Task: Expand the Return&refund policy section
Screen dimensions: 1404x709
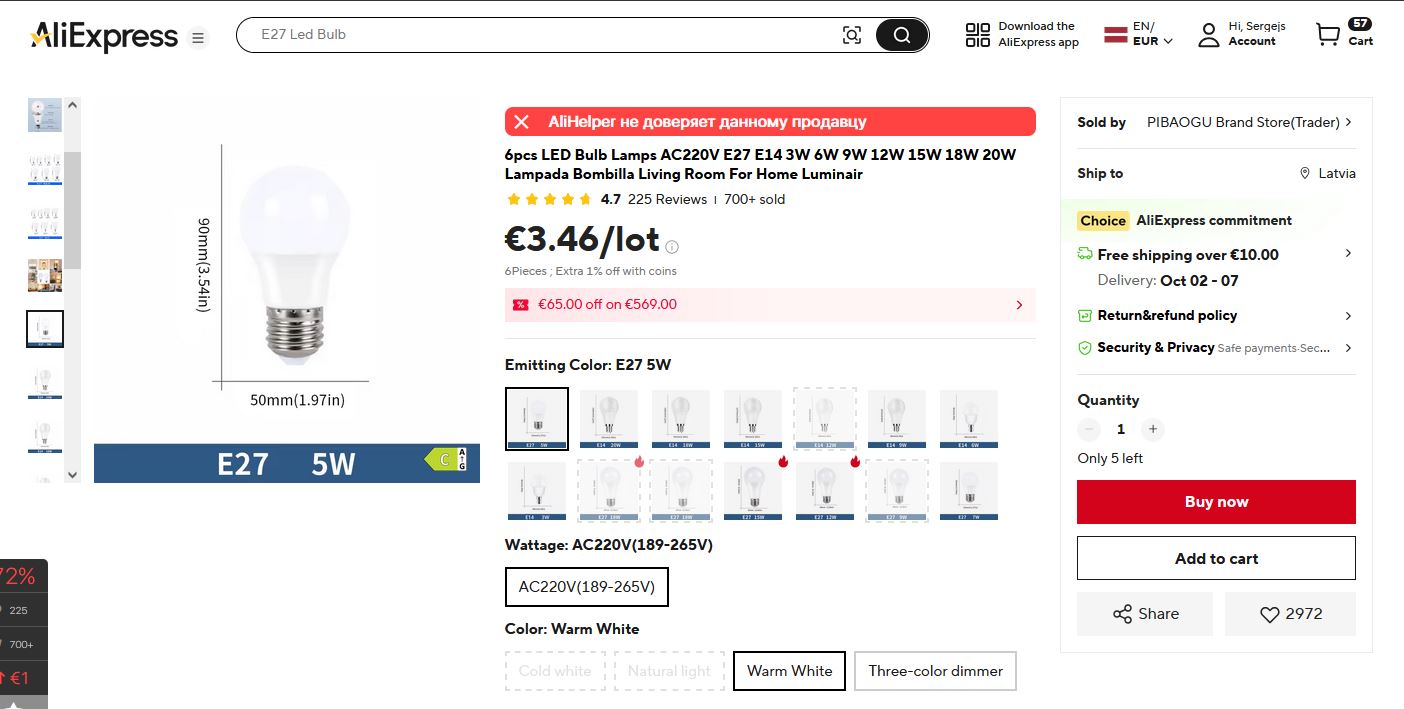Action: point(1348,316)
